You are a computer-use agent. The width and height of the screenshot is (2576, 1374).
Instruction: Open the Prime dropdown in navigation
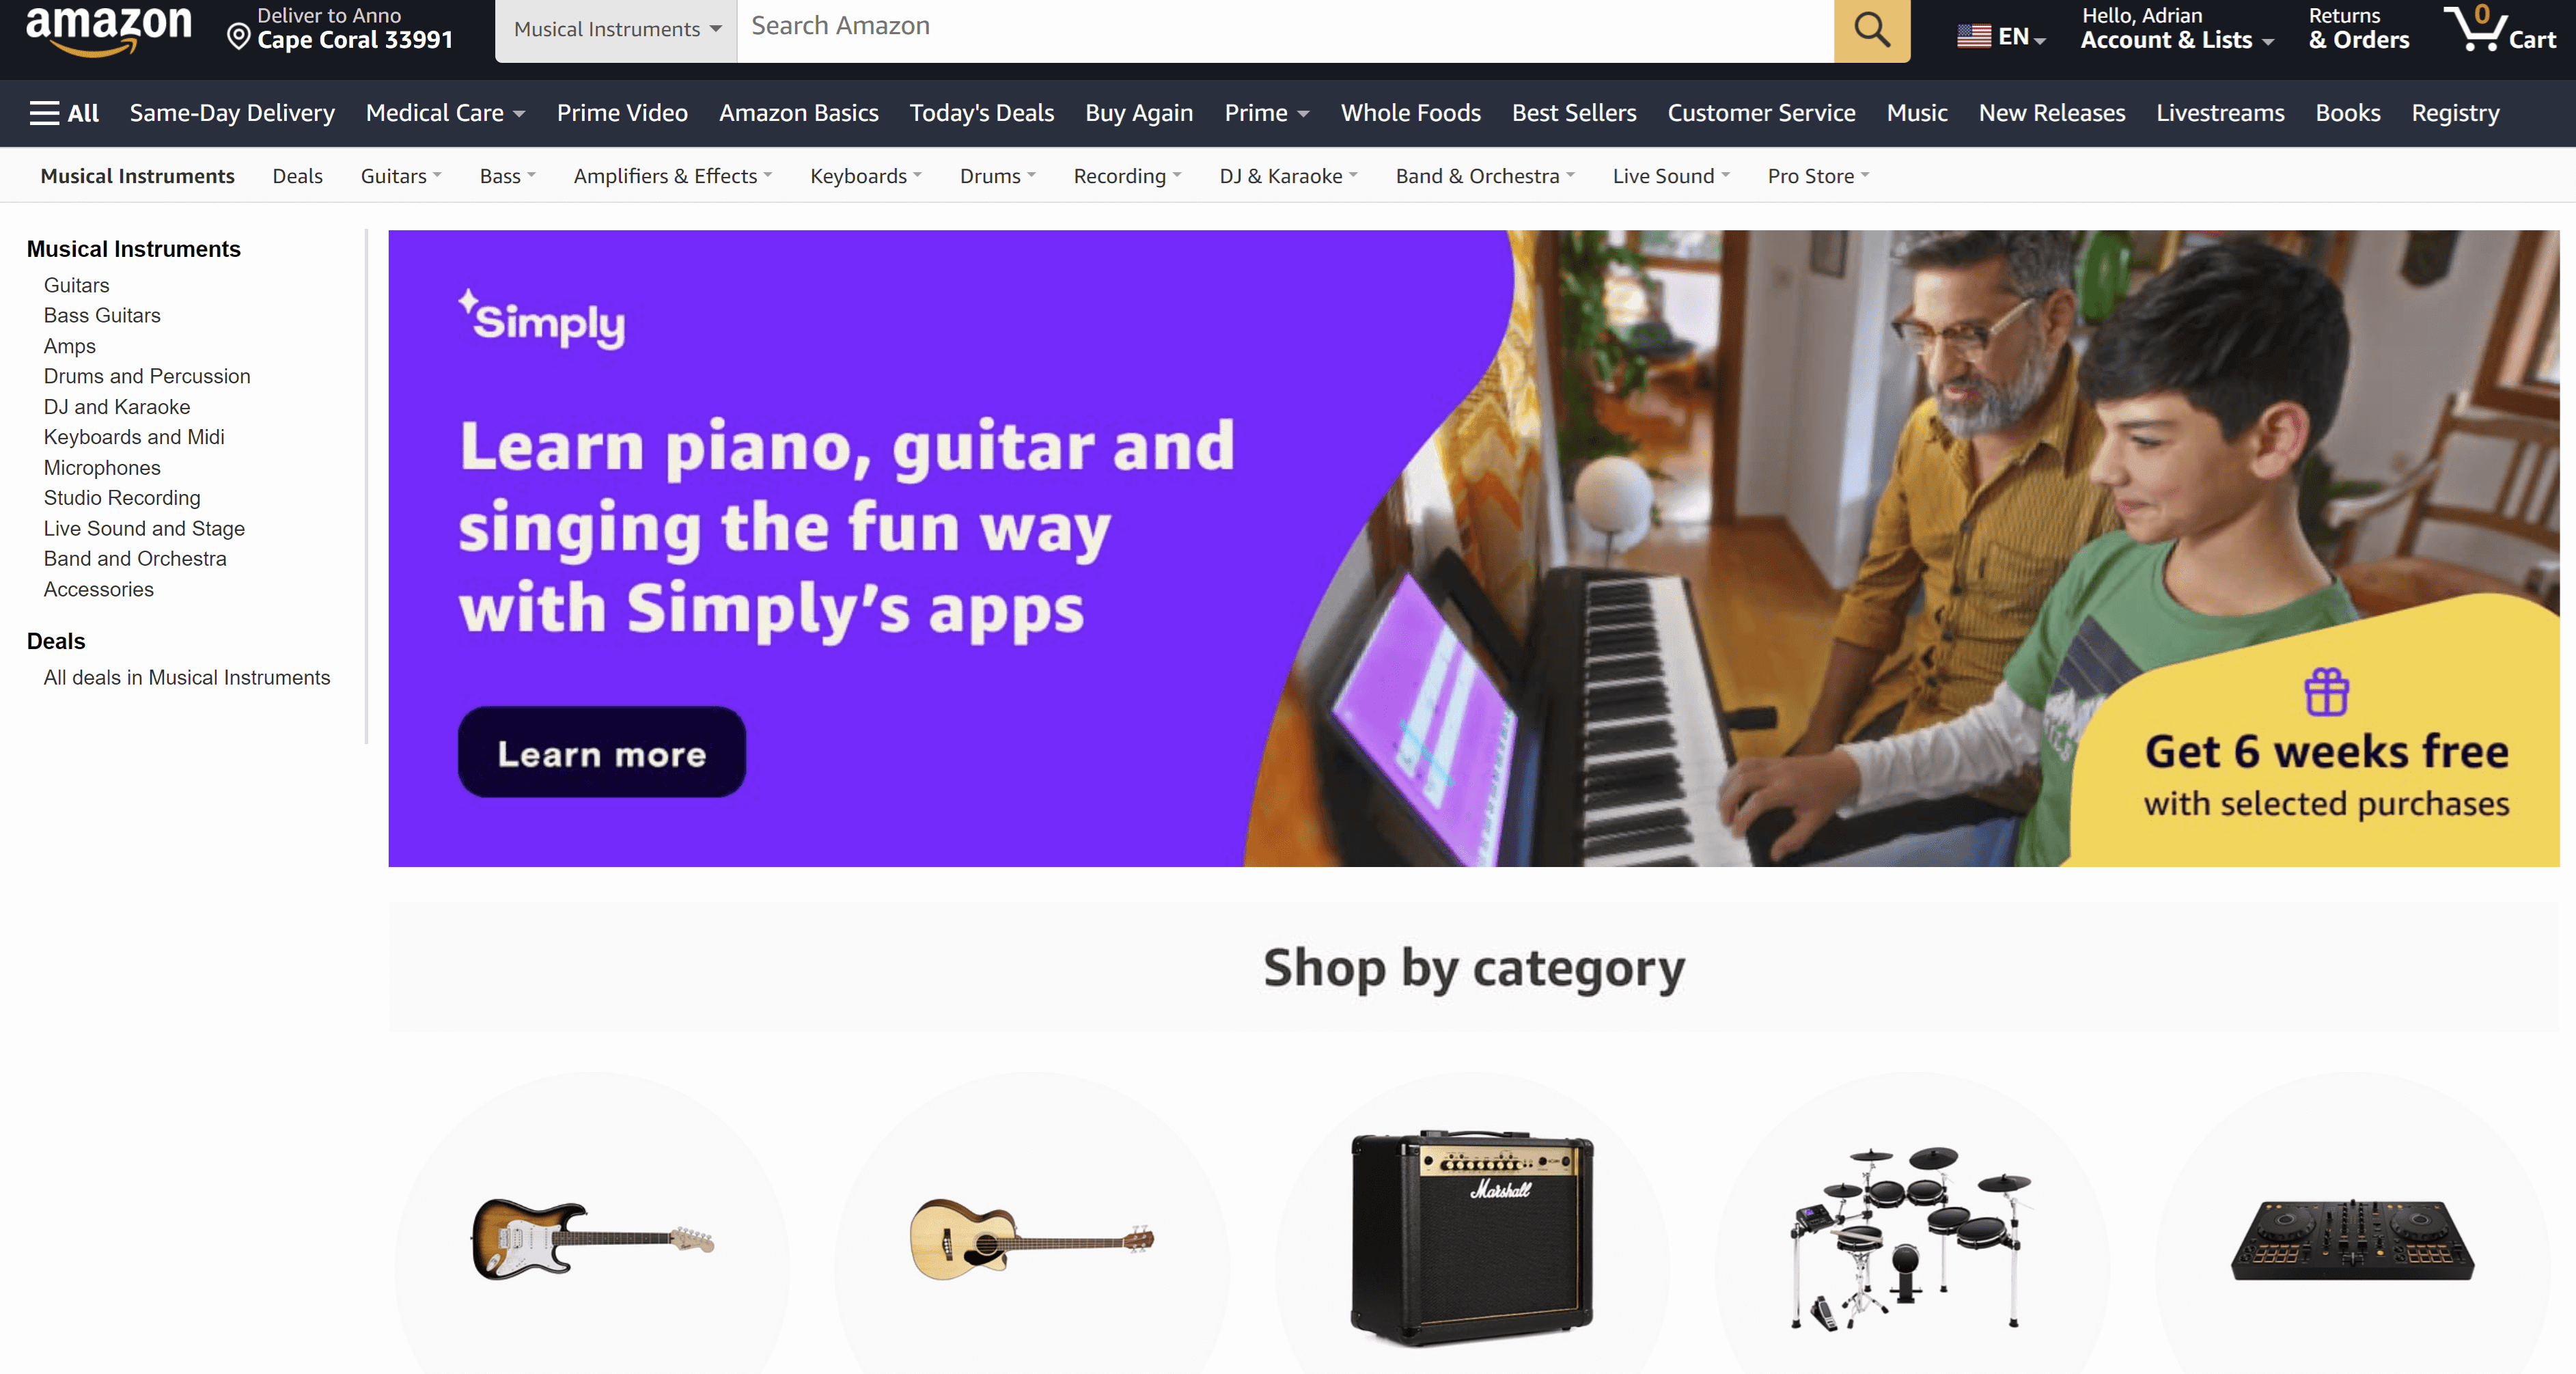pyautogui.click(x=1266, y=113)
